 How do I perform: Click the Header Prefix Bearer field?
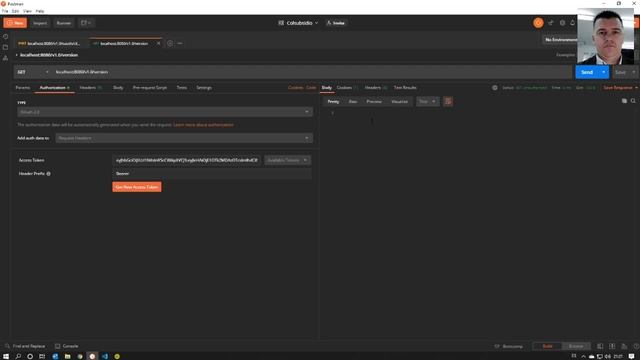(x=212, y=174)
